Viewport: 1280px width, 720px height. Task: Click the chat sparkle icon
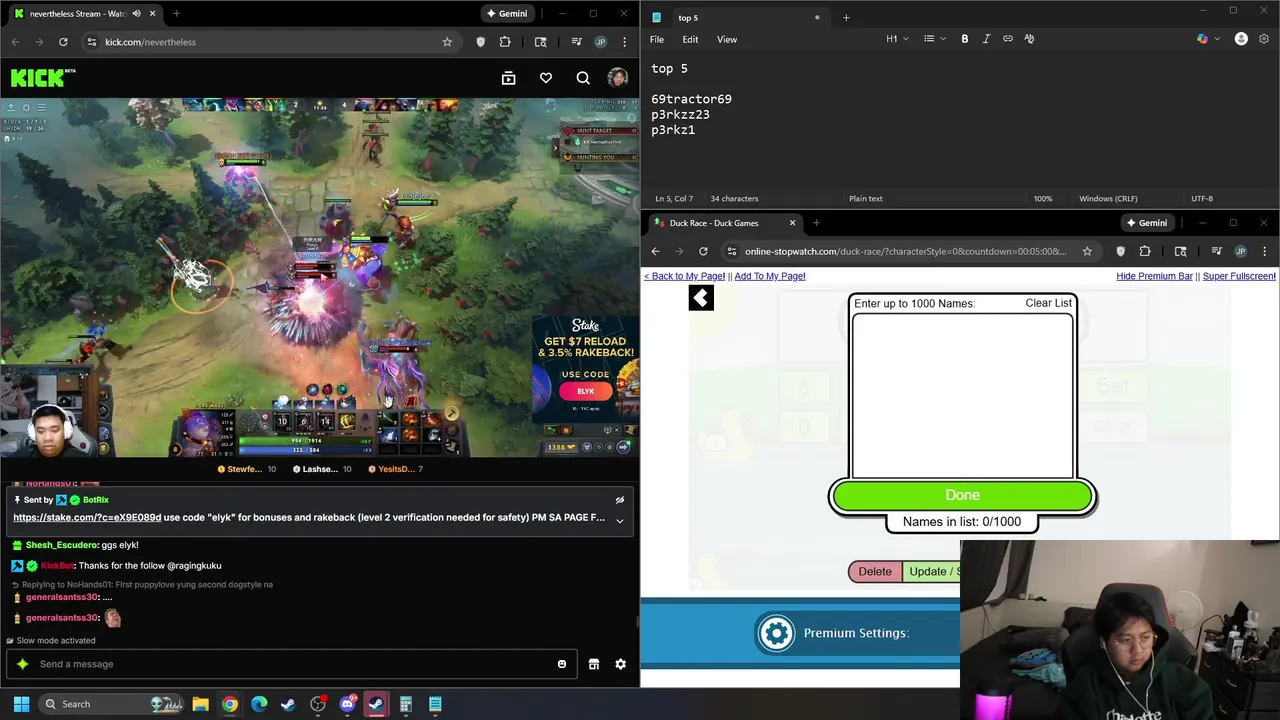point(22,664)
